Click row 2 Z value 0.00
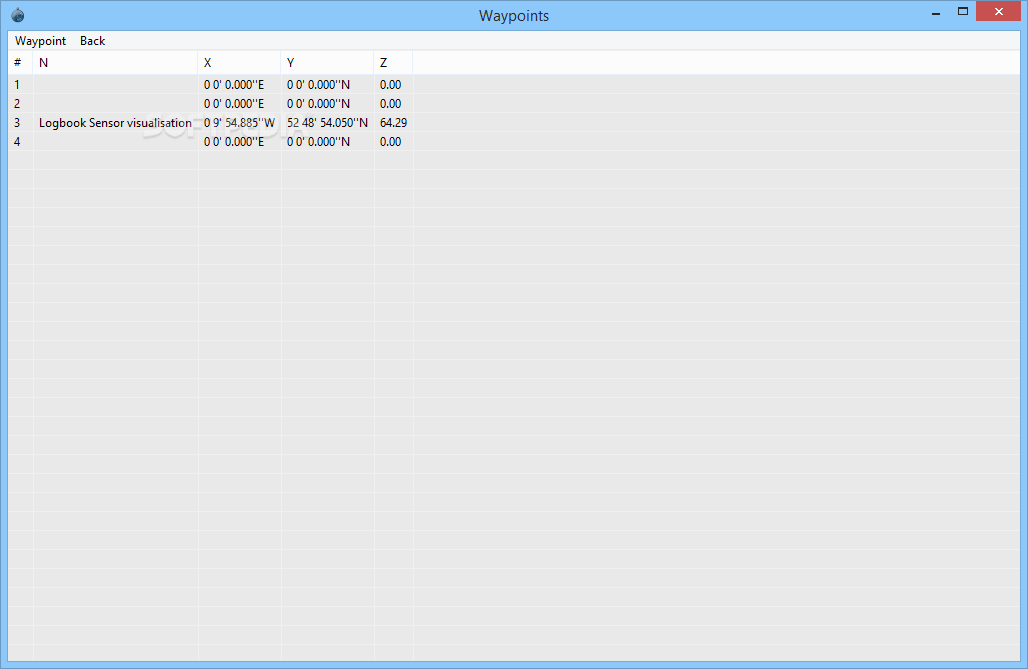 [x=391, y=104]
